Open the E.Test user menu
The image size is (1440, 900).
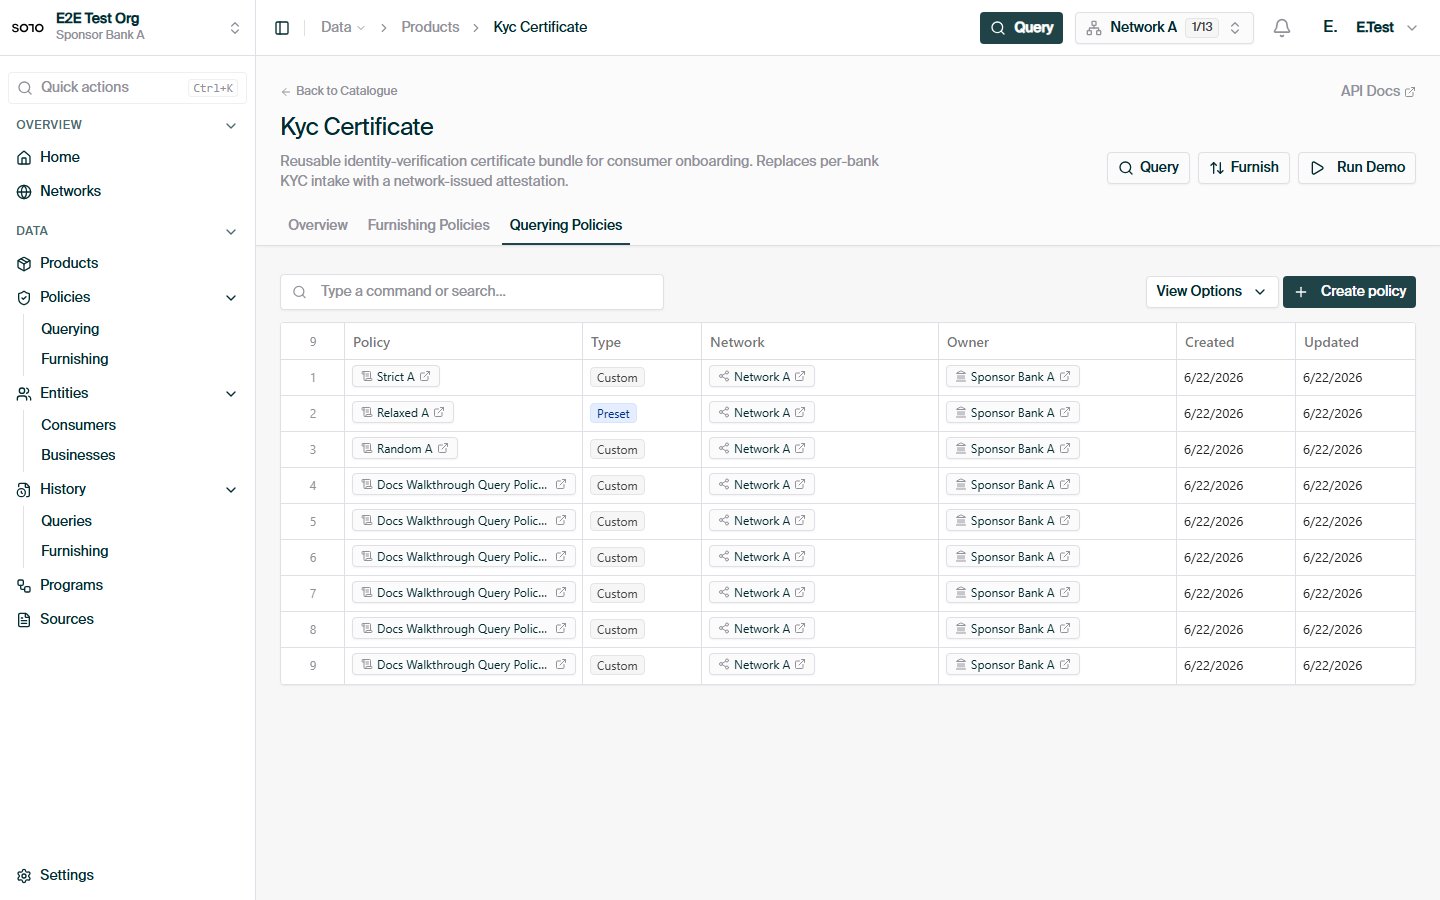tap(1370, 28)
